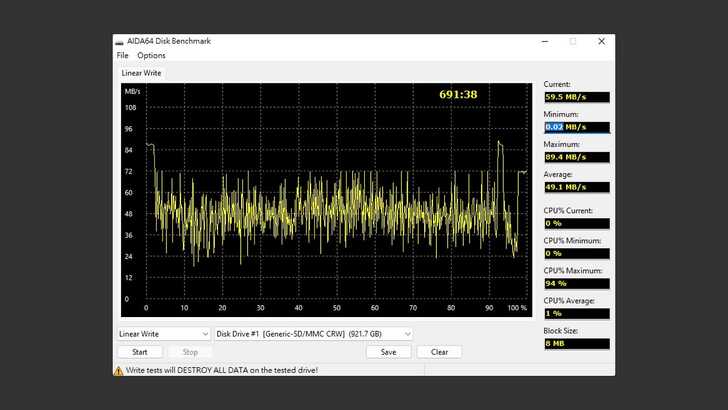728x410 pixels.
Task: Expand the Linear Write test type dropdown
Action: (164, 334)
